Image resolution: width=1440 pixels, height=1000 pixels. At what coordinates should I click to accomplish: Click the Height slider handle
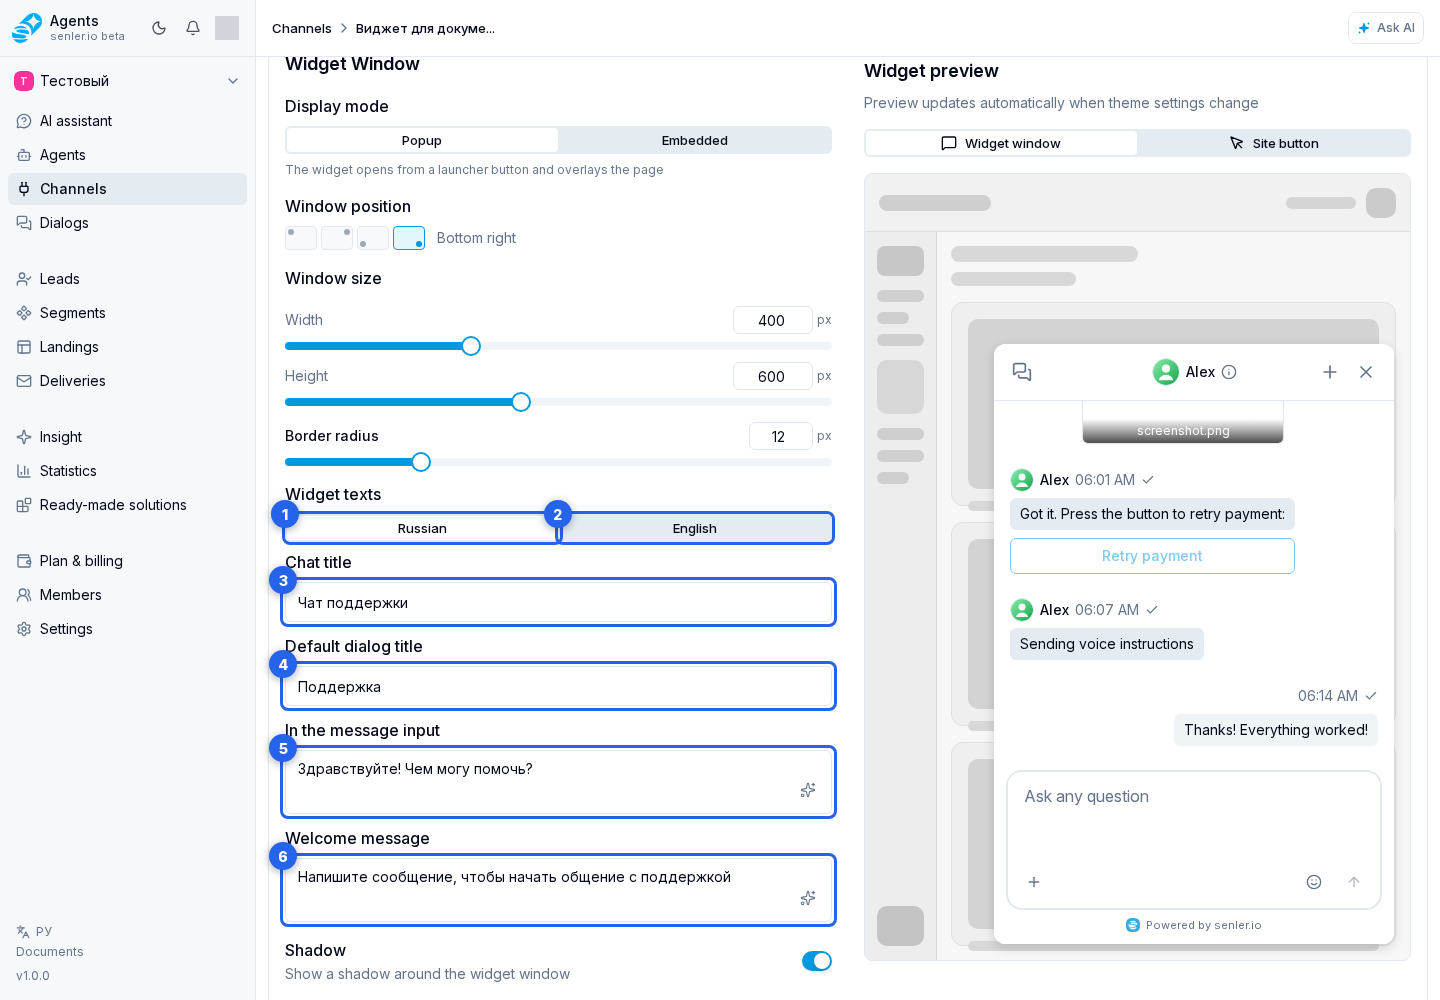521,402
